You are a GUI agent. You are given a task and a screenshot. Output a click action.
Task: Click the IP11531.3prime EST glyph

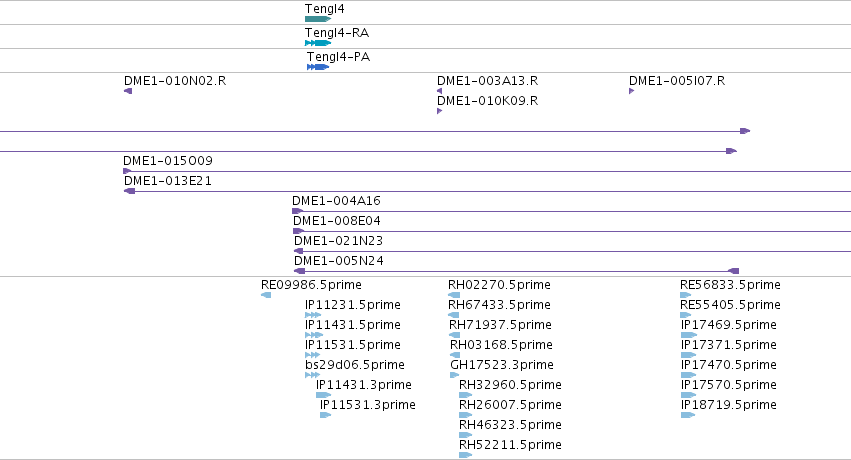[x=326, y=415]
